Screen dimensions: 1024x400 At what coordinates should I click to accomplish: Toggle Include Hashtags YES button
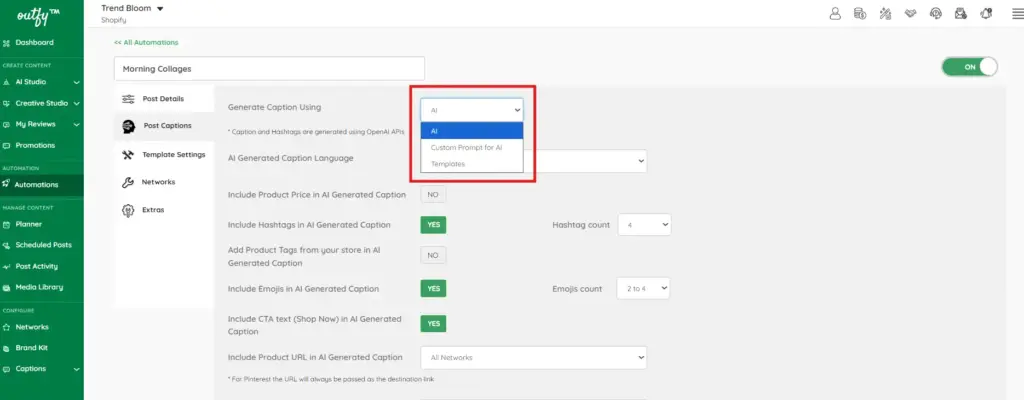point(433,225)
